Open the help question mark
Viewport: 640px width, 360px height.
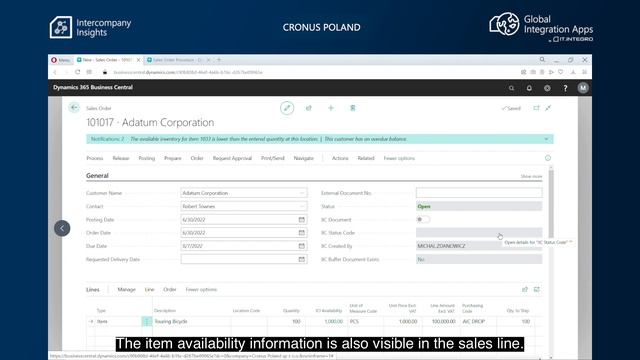(565, 88)
